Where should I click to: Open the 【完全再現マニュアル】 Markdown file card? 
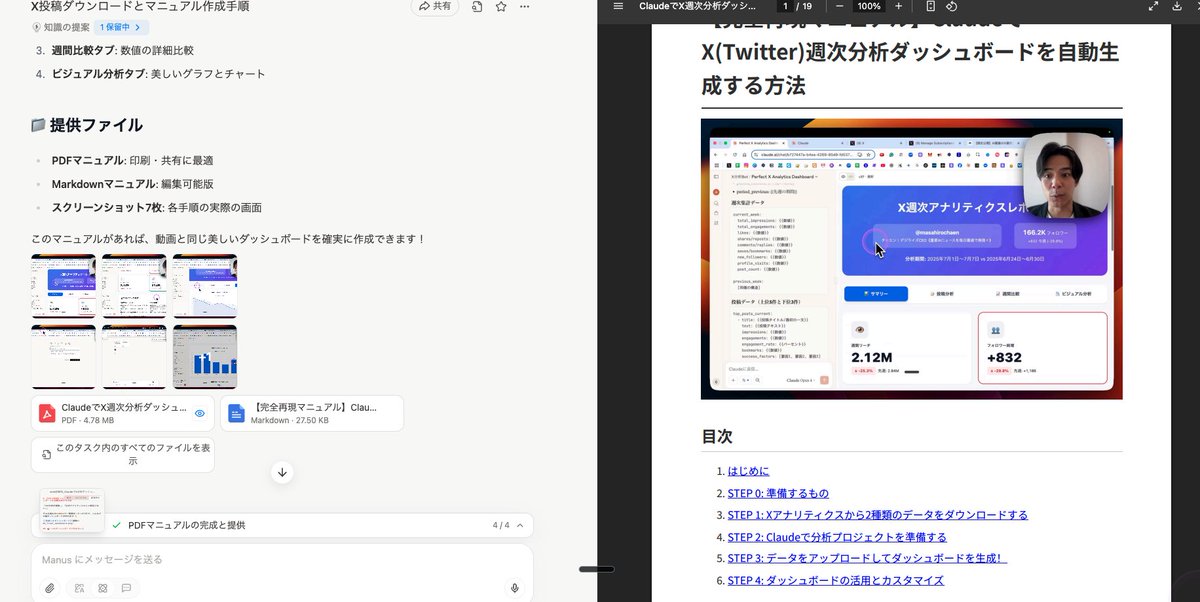point(312,413)
